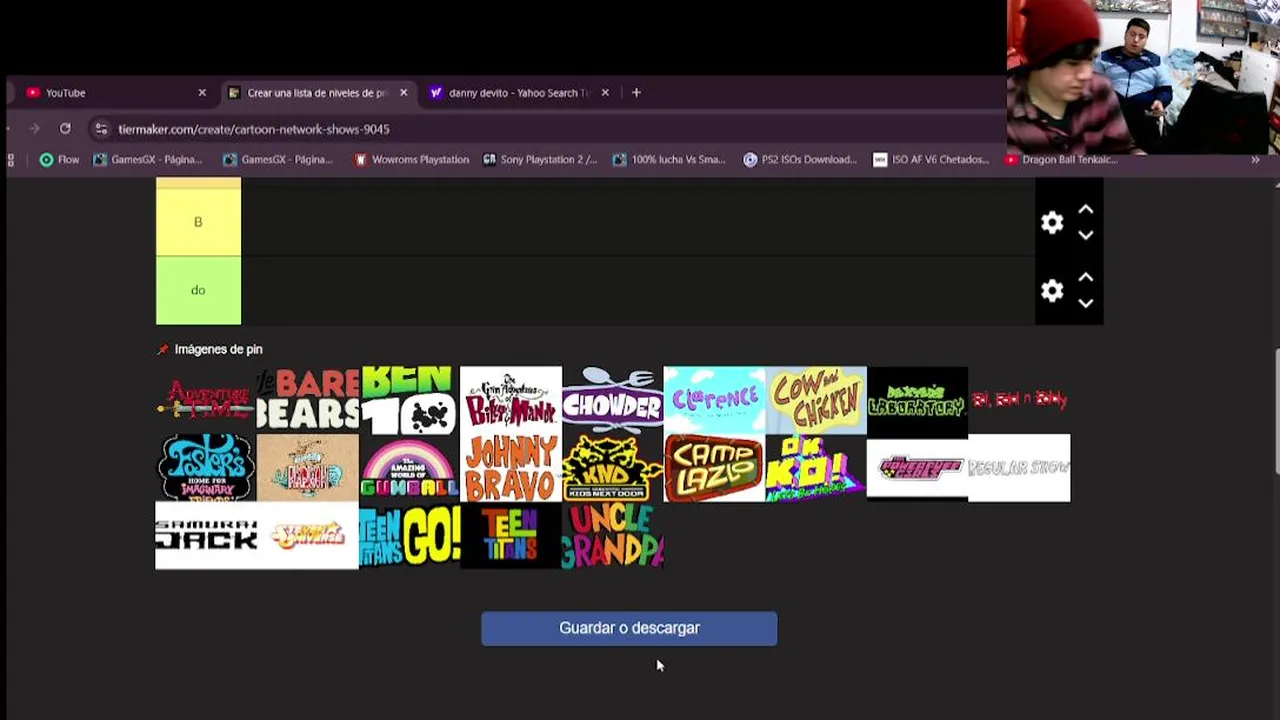Select Foster's Home image
This screenshot has width=1280, height=720.
pyautogui.click(x=206, y=468)
